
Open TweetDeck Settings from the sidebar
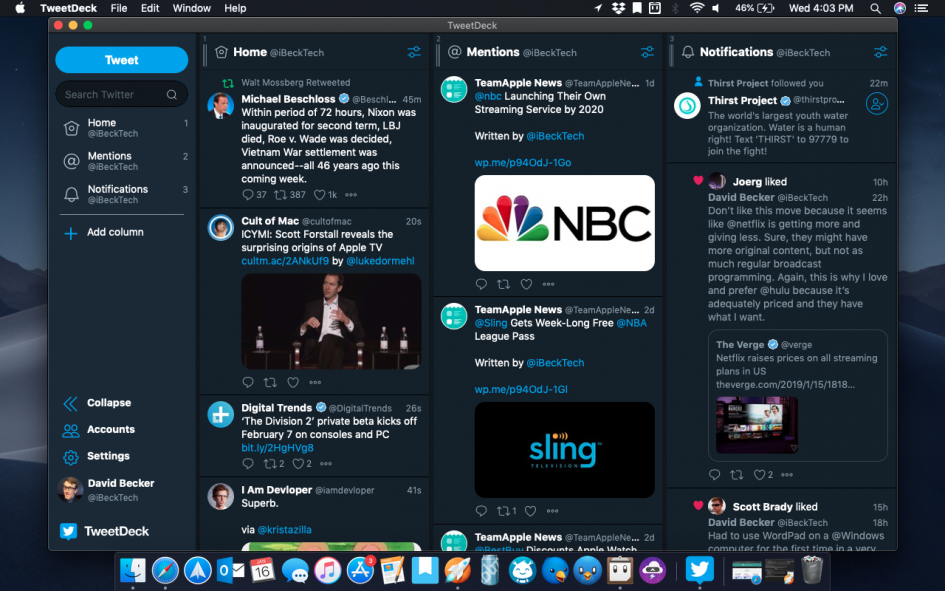pyautogui.click(x=71, y=457)
